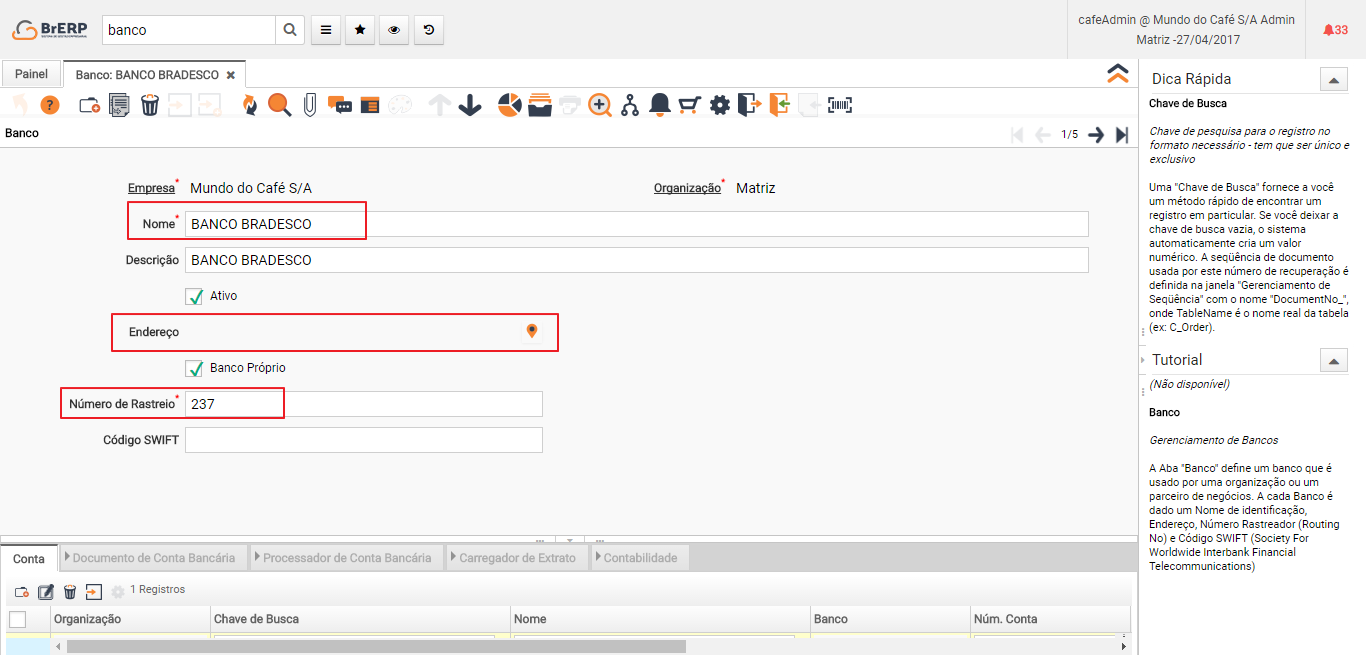Uncheck the Banco Próprio checkbox
The height and width of the screenshot is (655, 1366).
tap(195, 368)
